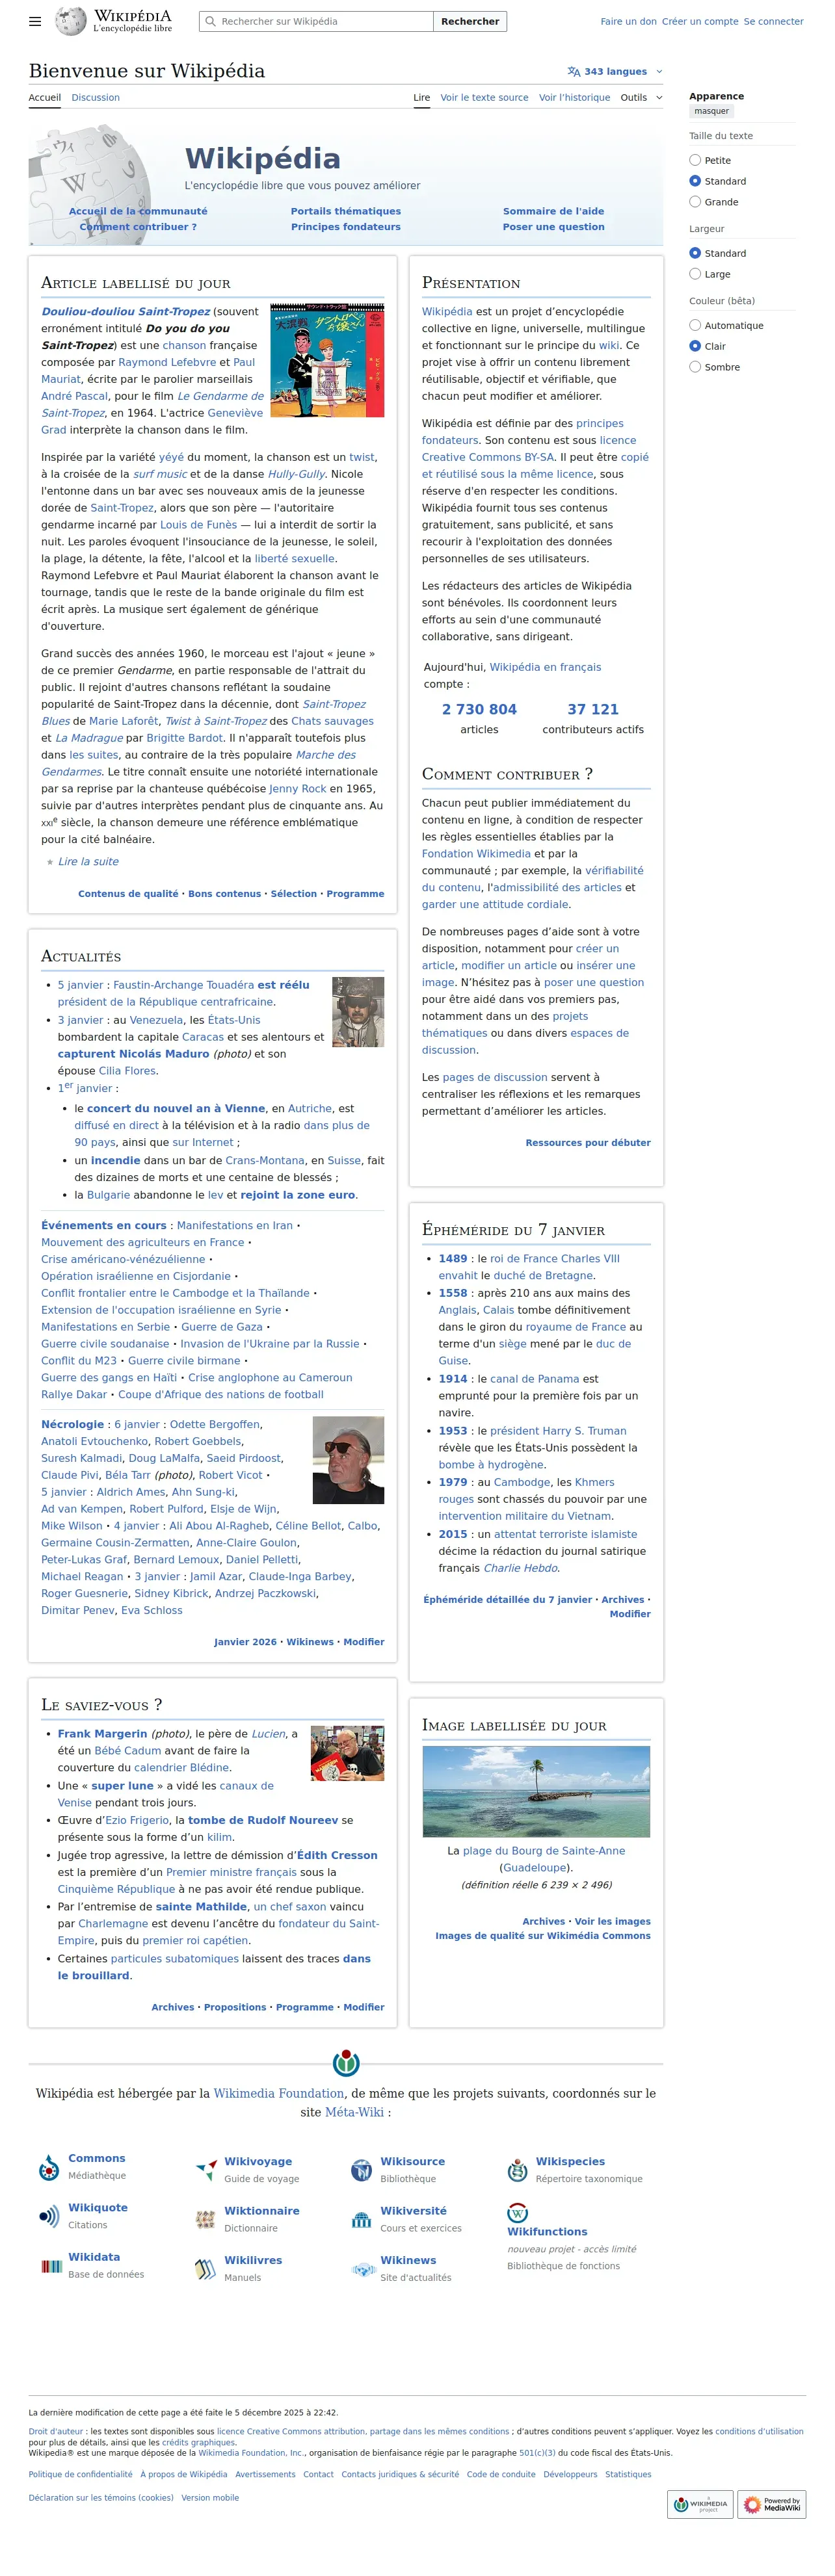Click Accueil de la communauté link
835x2576 pixels.
point(138,211)
